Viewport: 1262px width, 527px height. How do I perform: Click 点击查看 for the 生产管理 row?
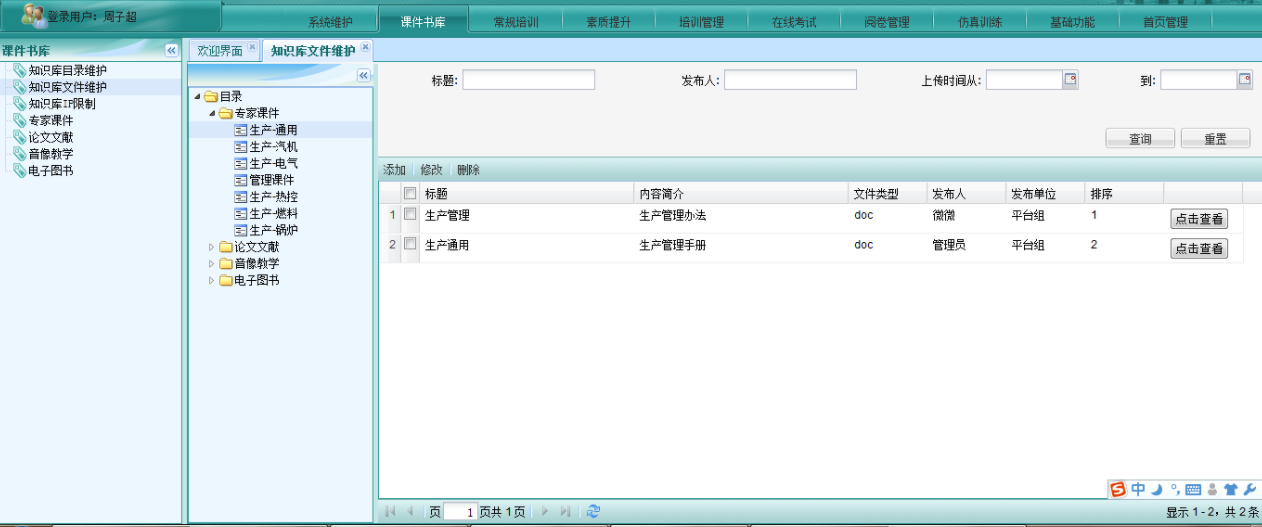[x=1198, y=219]
